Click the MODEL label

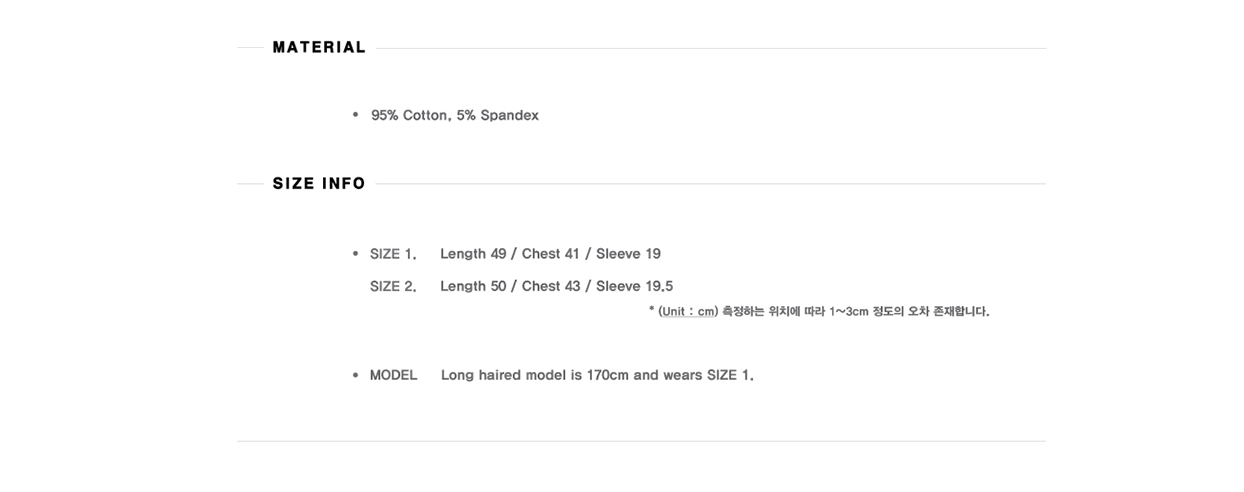click(x=393, y=375)
